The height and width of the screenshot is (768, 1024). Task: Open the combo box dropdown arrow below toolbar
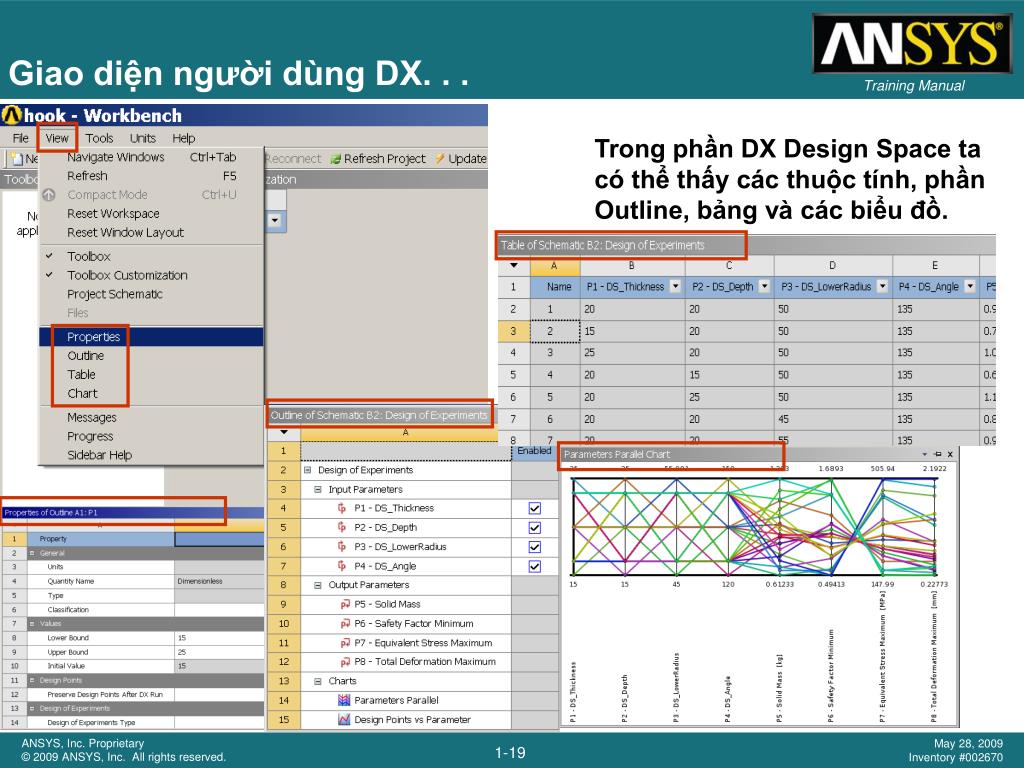pyautogui.click(x=275, y=221)
